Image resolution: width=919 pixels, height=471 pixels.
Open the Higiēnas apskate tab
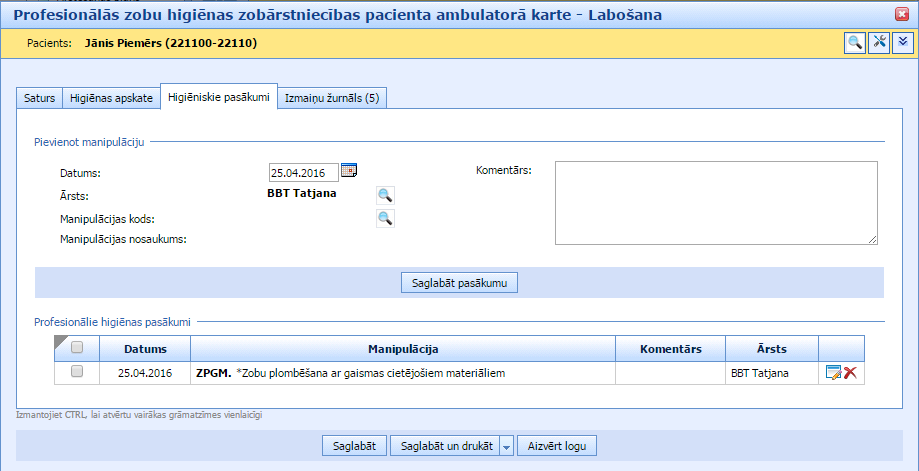111,98
